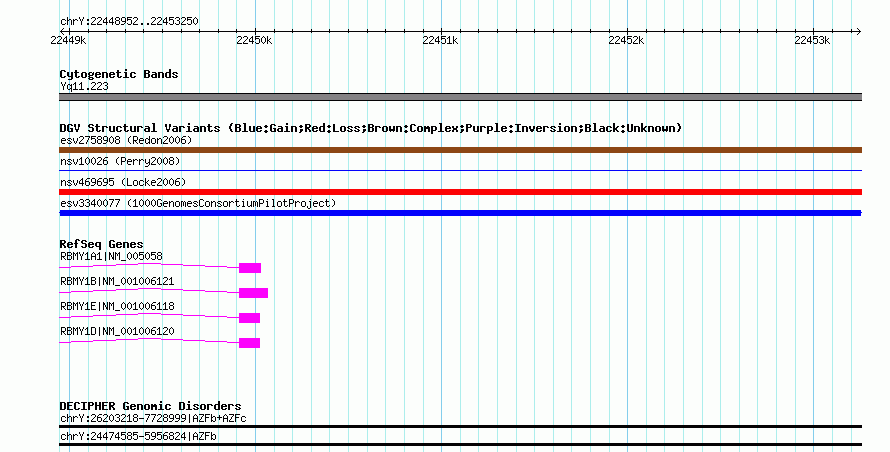
Task: Click the Yq11.223 band label
Action: (x=85, y=87)
